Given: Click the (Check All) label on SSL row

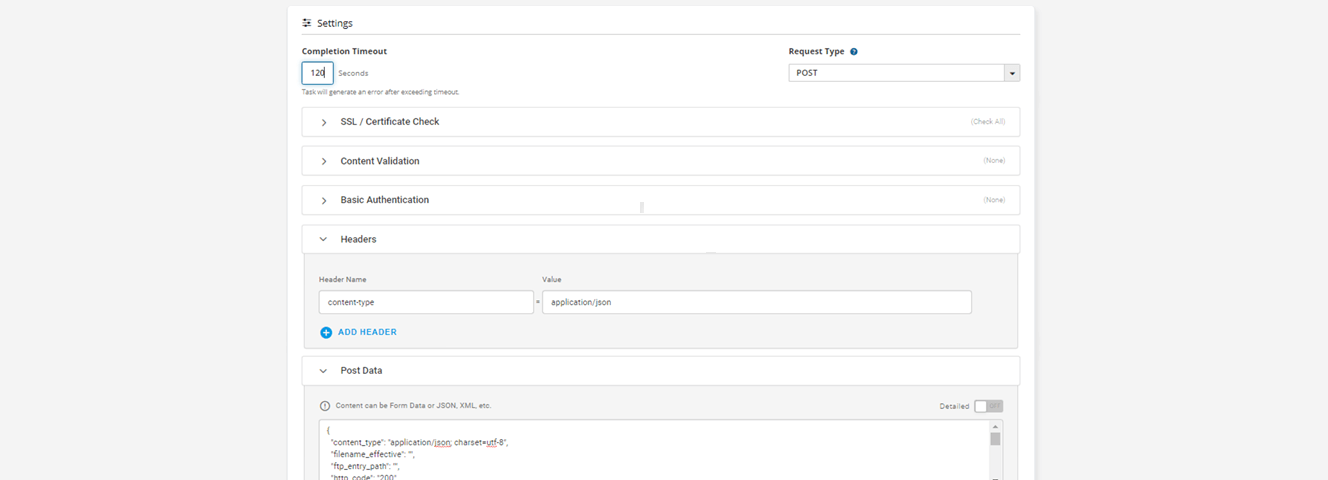Looking at the screenshot, I should (x=988, y=122).
